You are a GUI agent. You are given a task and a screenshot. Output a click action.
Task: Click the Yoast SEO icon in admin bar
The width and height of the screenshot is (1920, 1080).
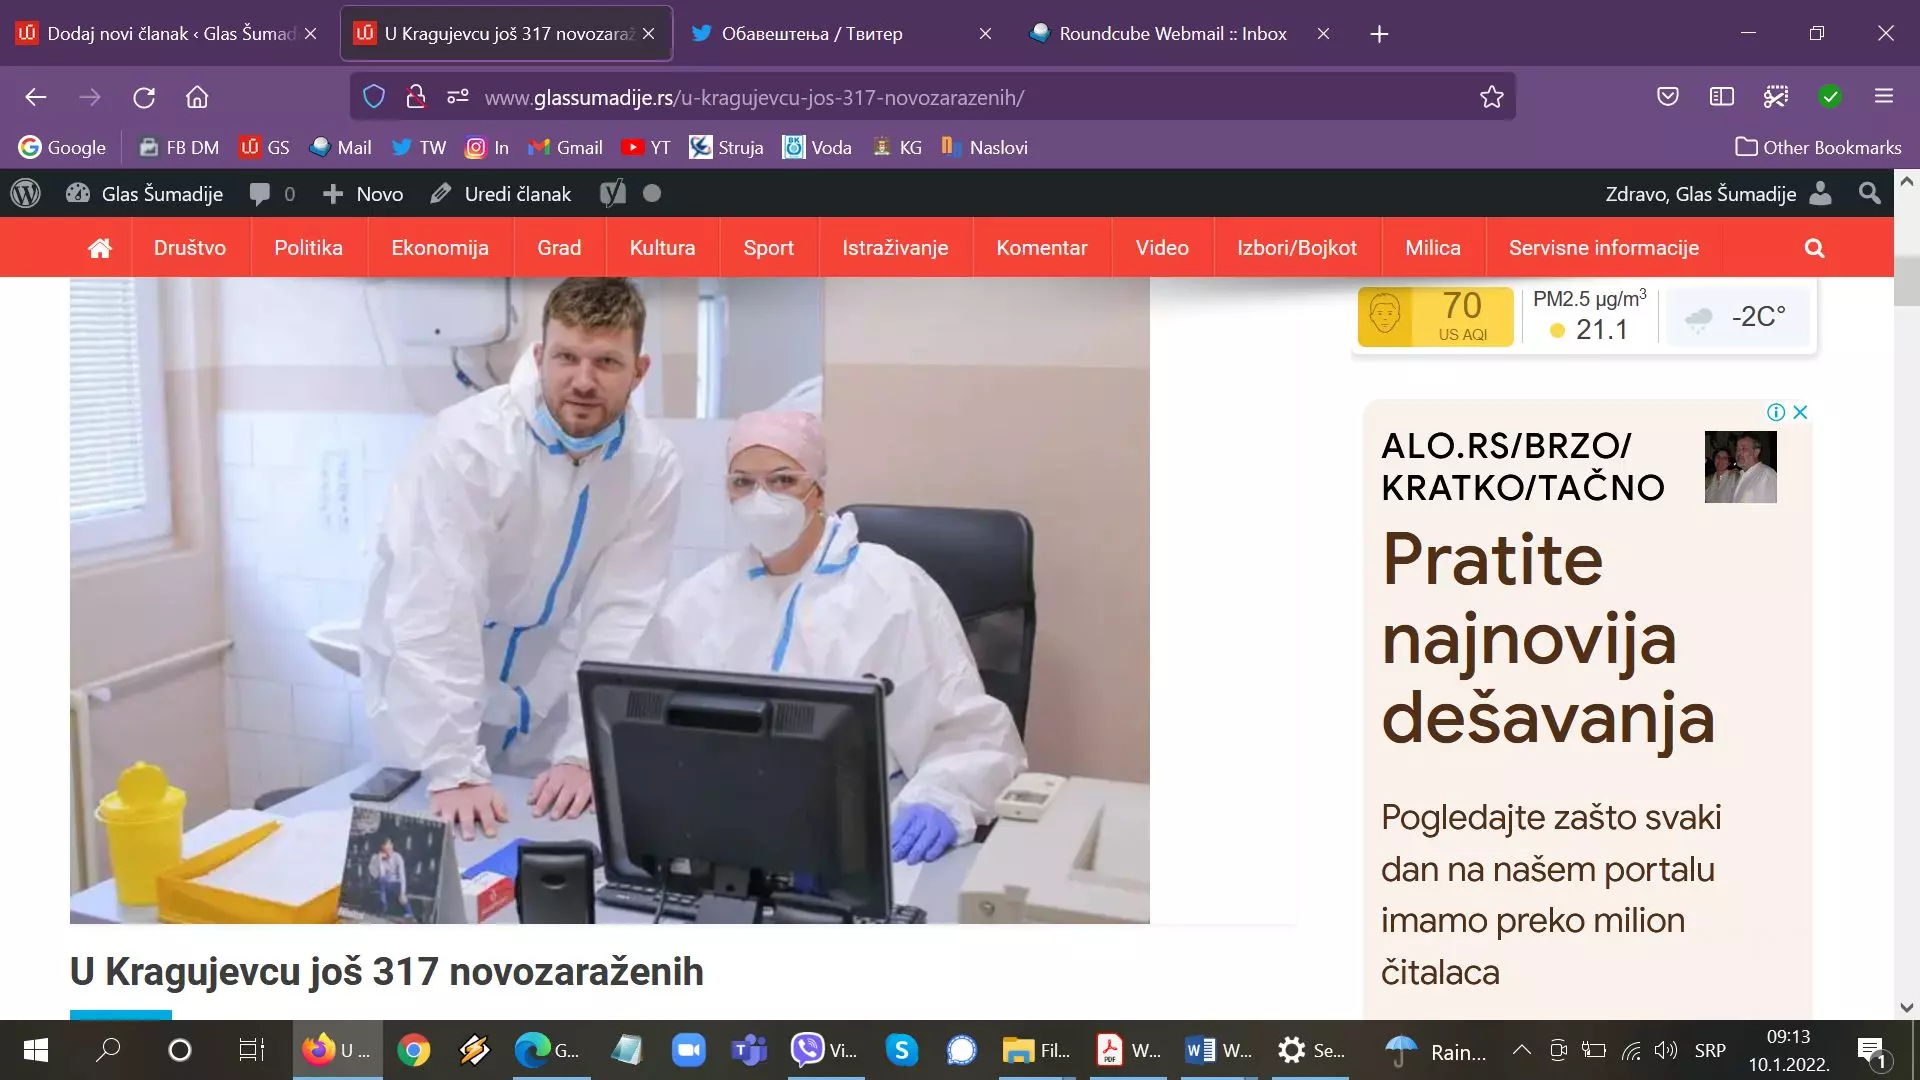(612, 194)
